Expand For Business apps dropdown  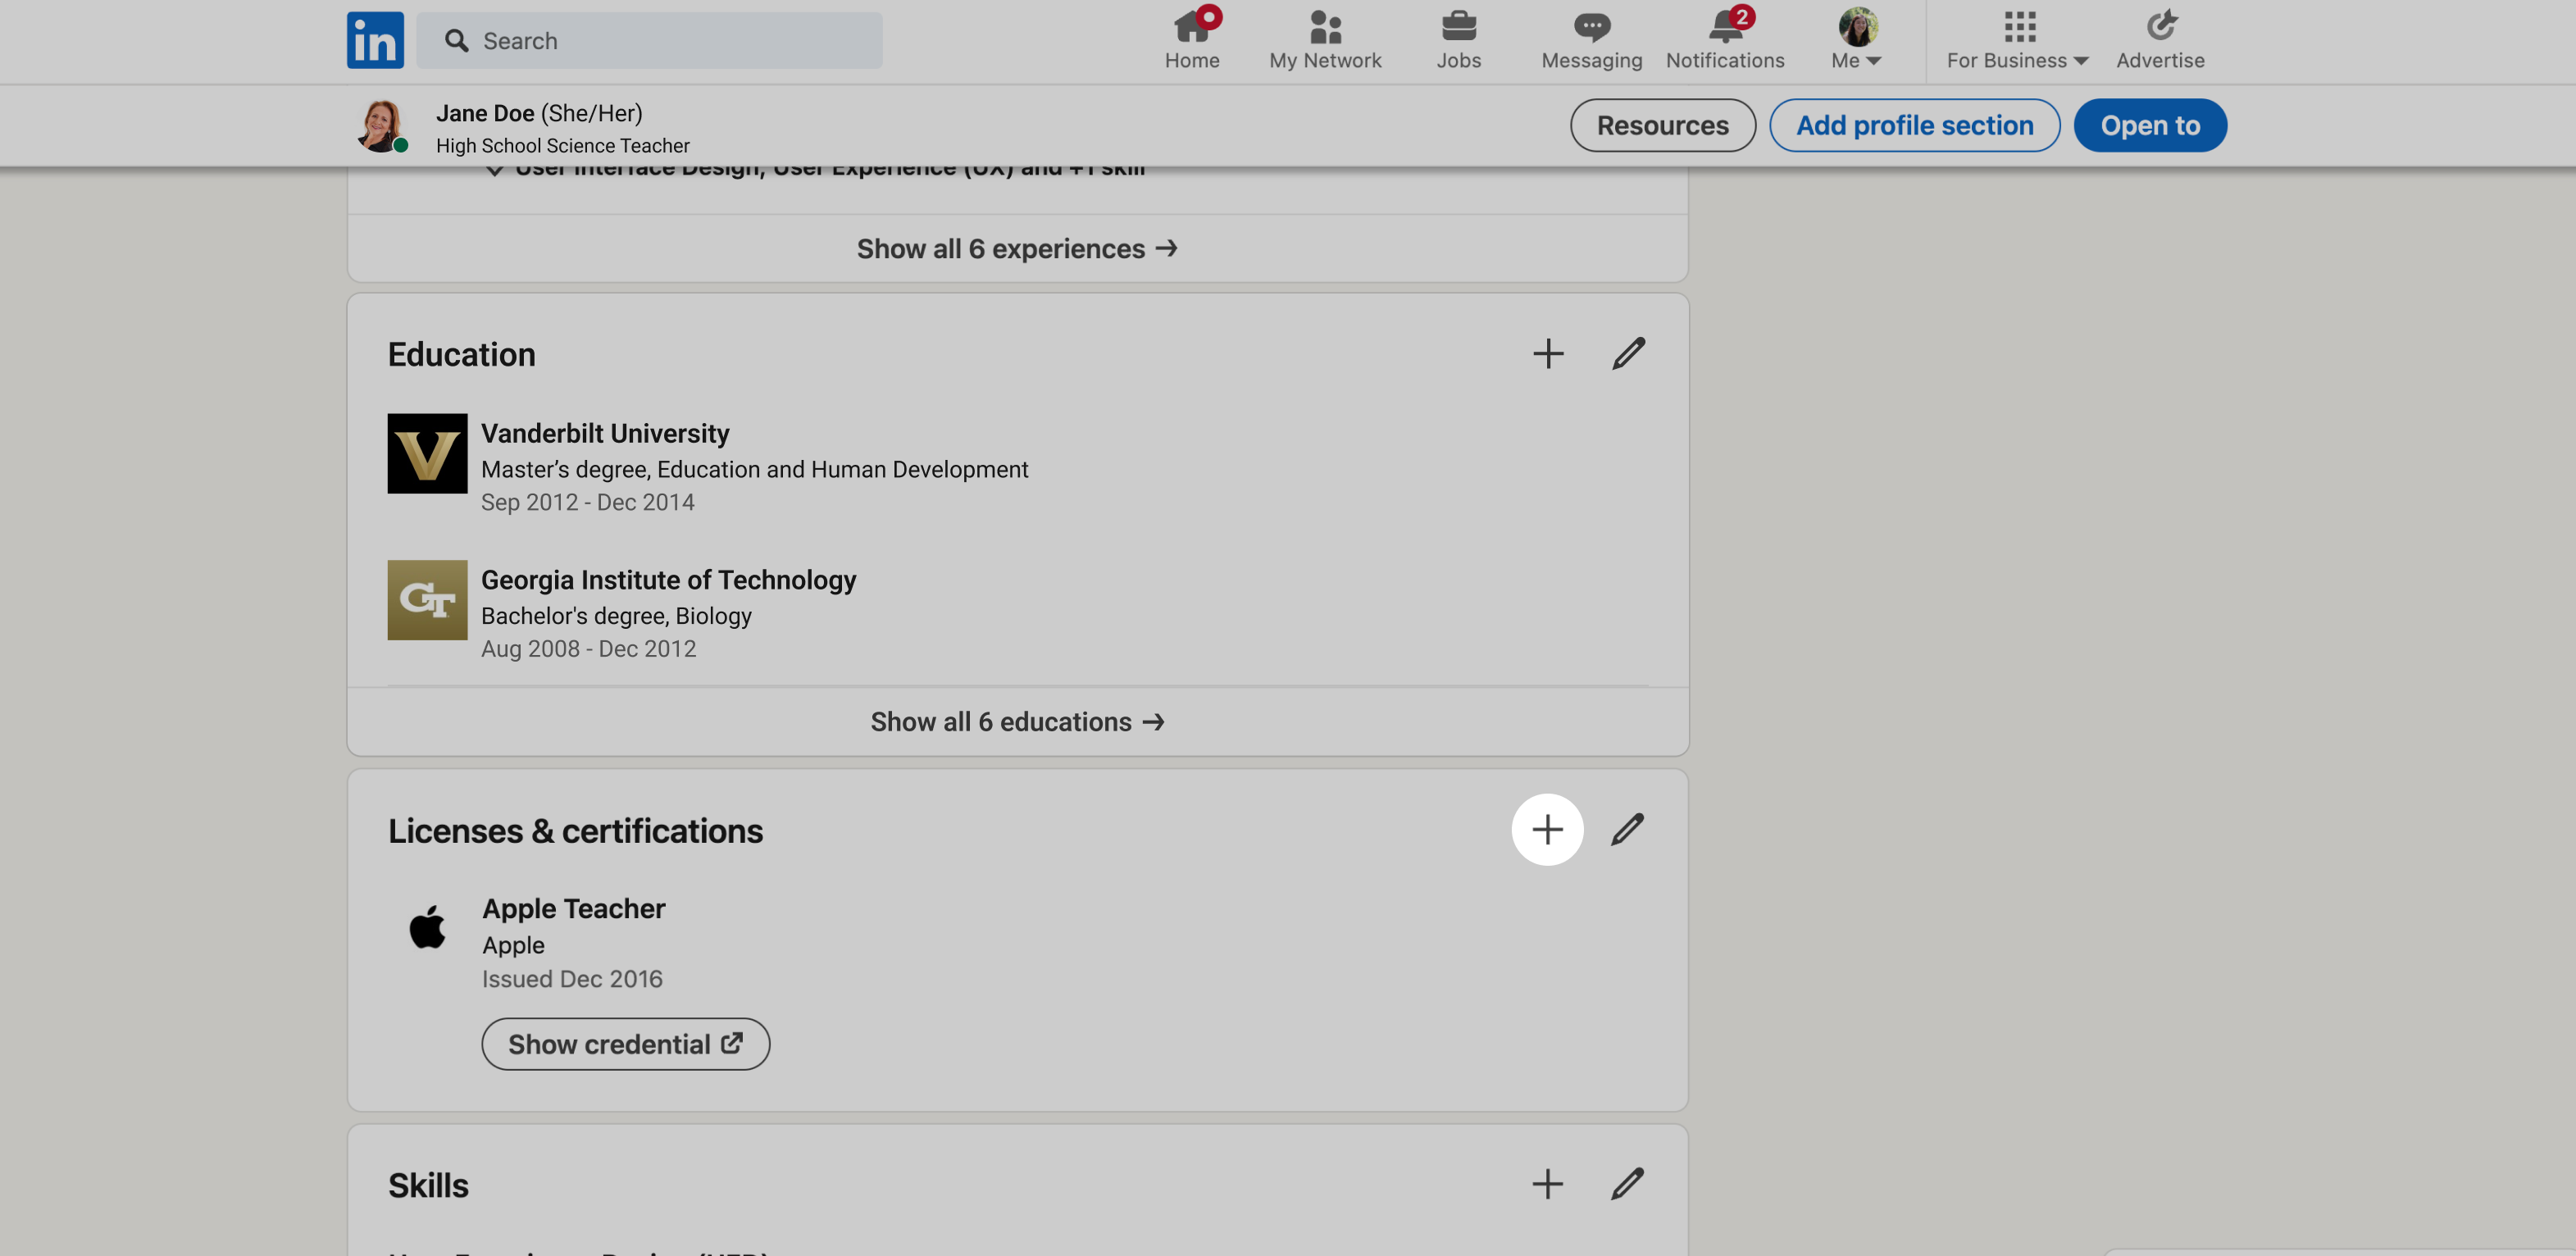2017,40
